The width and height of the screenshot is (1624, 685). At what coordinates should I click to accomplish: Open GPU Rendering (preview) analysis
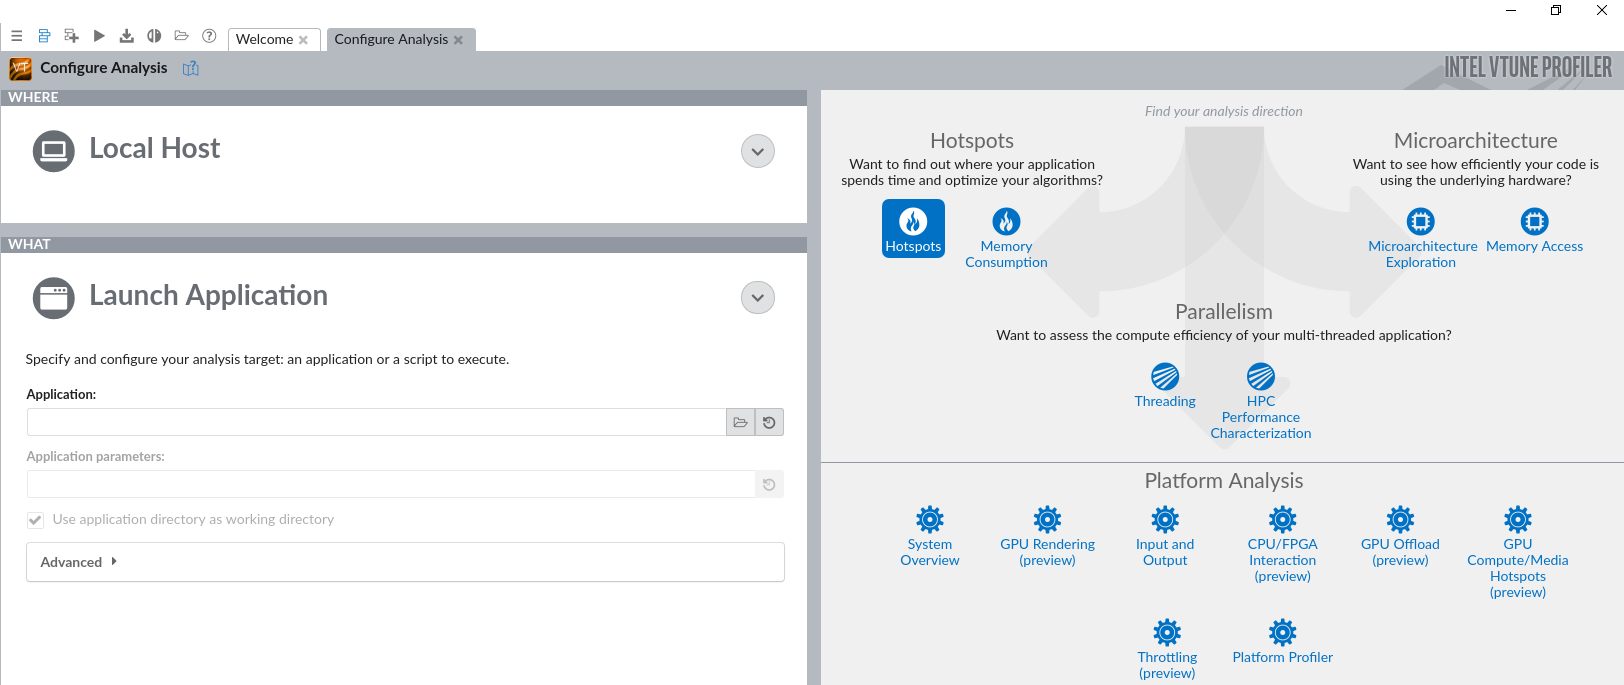point(1048,536)
